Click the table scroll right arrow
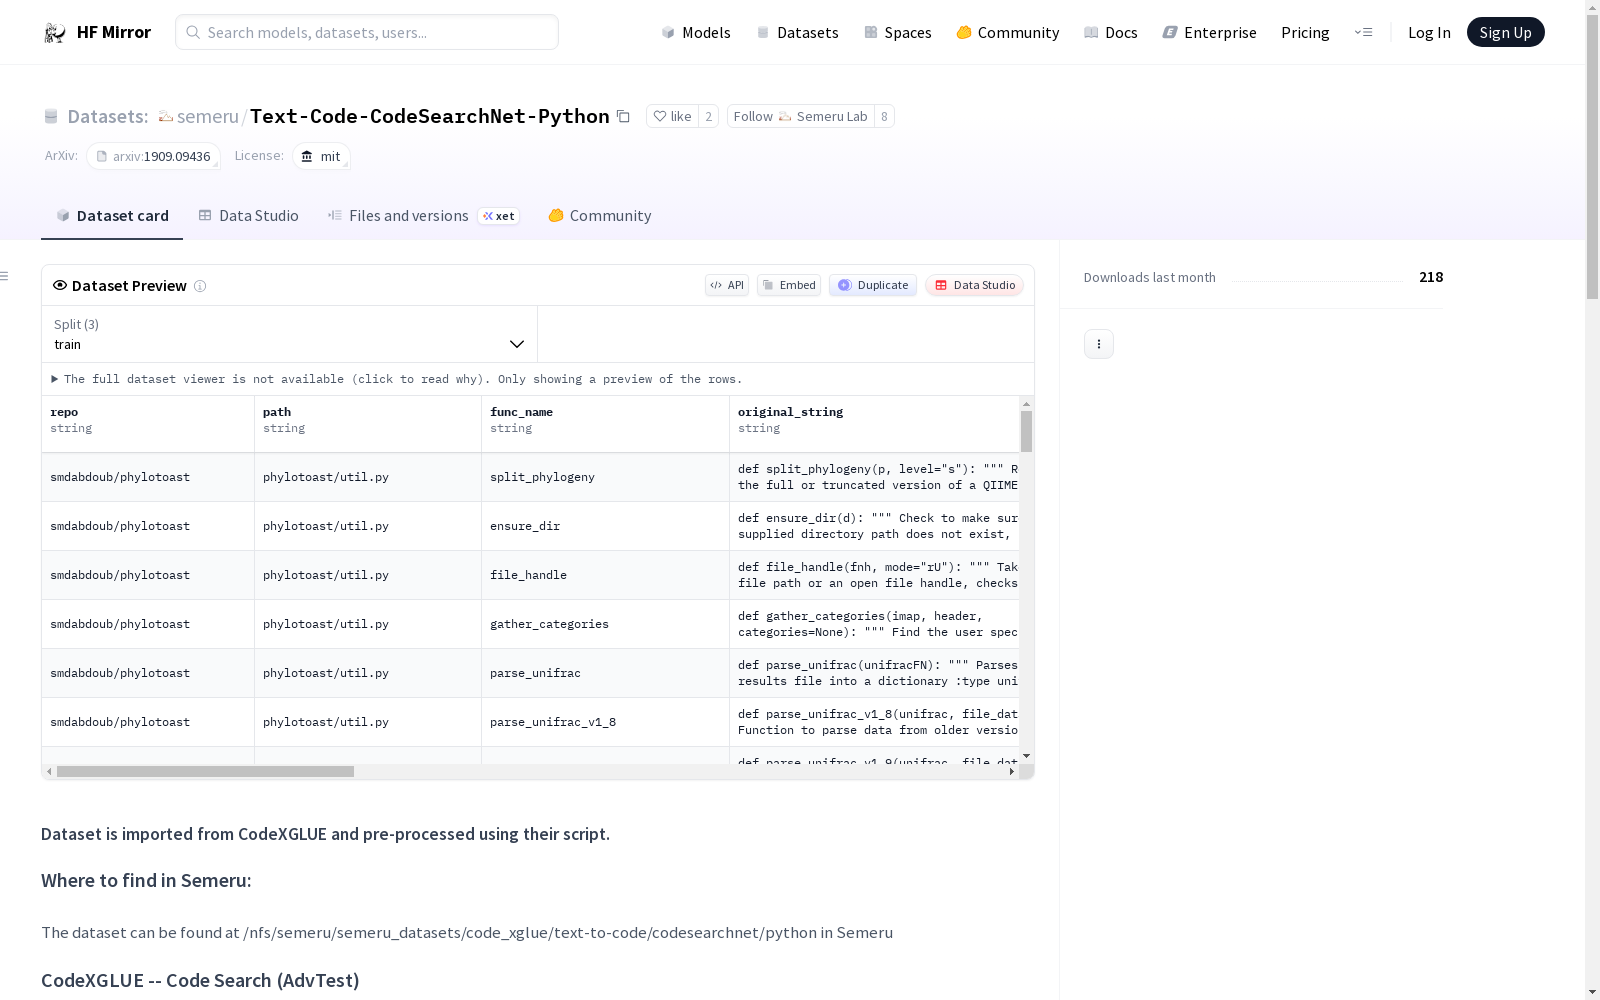The width and height of the screenshot is (1600, 1000). click(x=1012, y=772)
